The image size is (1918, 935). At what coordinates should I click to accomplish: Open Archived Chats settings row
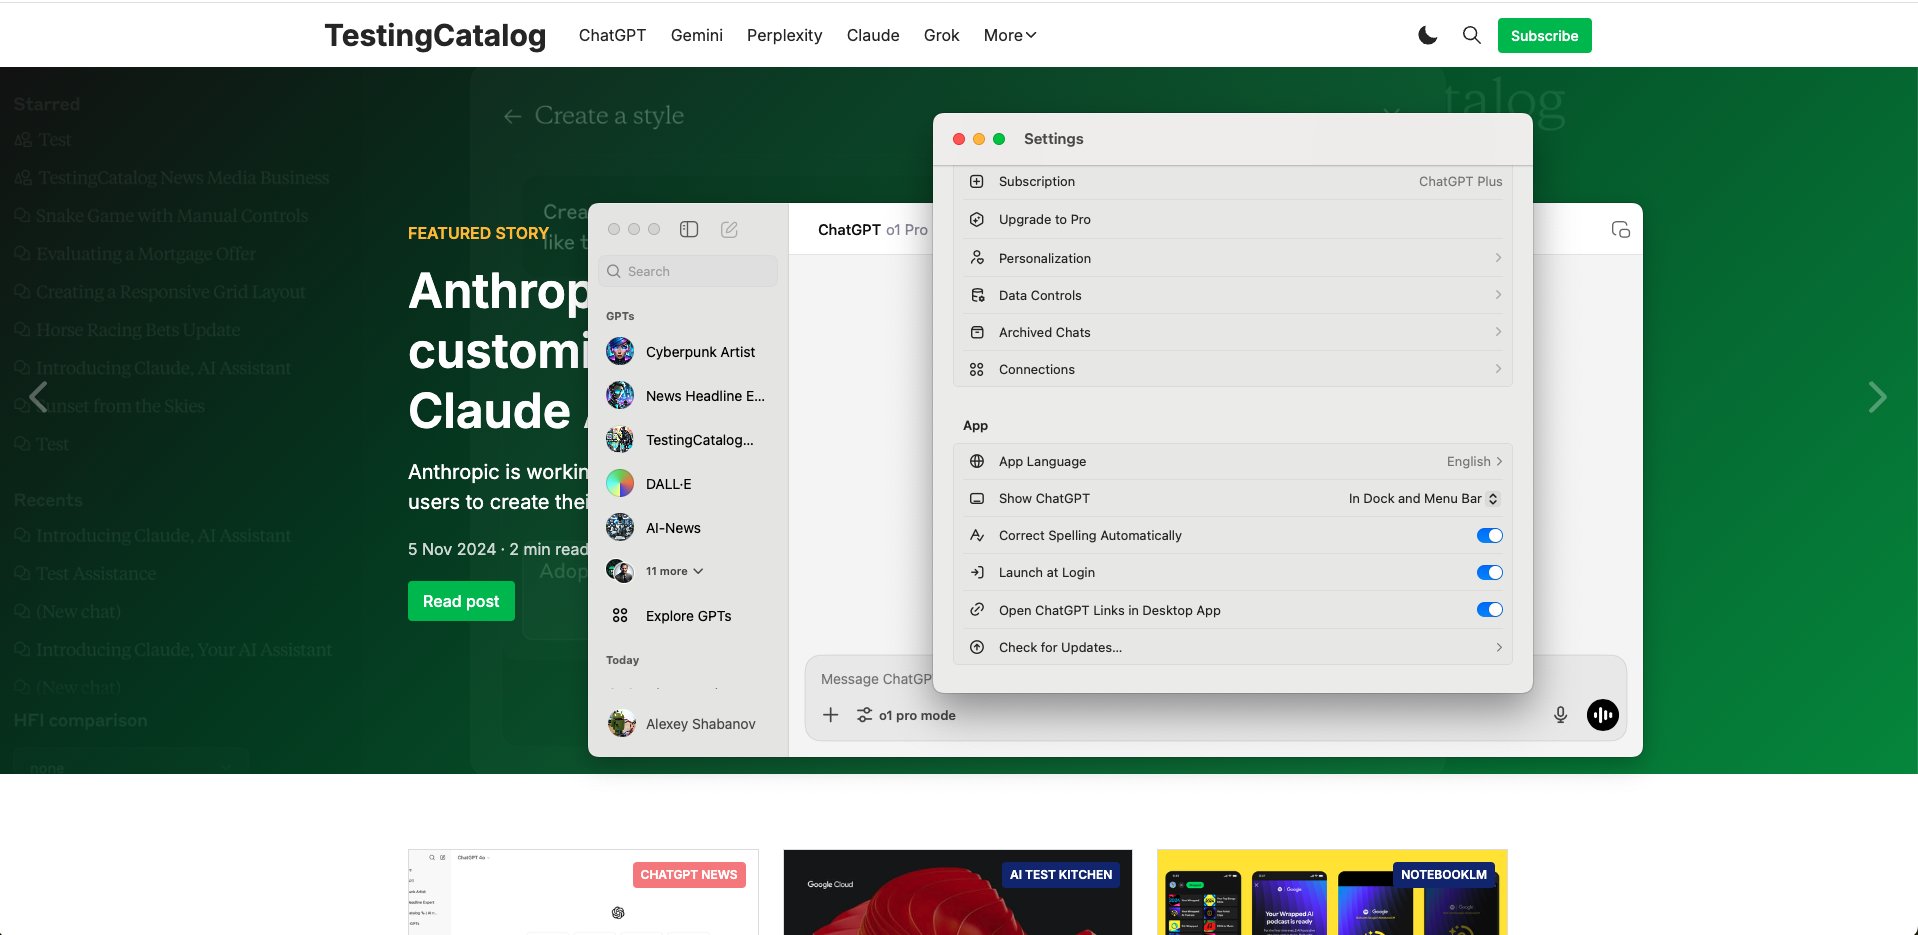tap(1233, 332)
